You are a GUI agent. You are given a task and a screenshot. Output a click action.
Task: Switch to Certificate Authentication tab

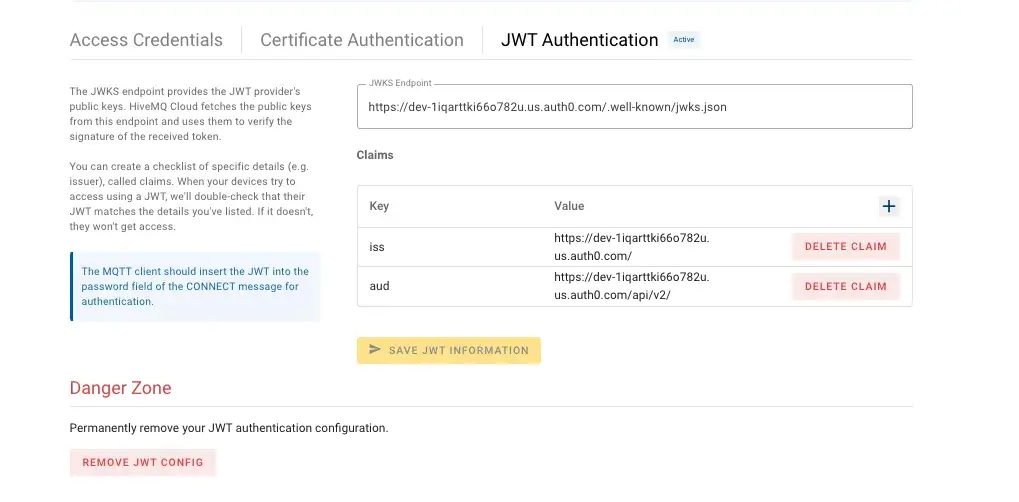(362, 40)
